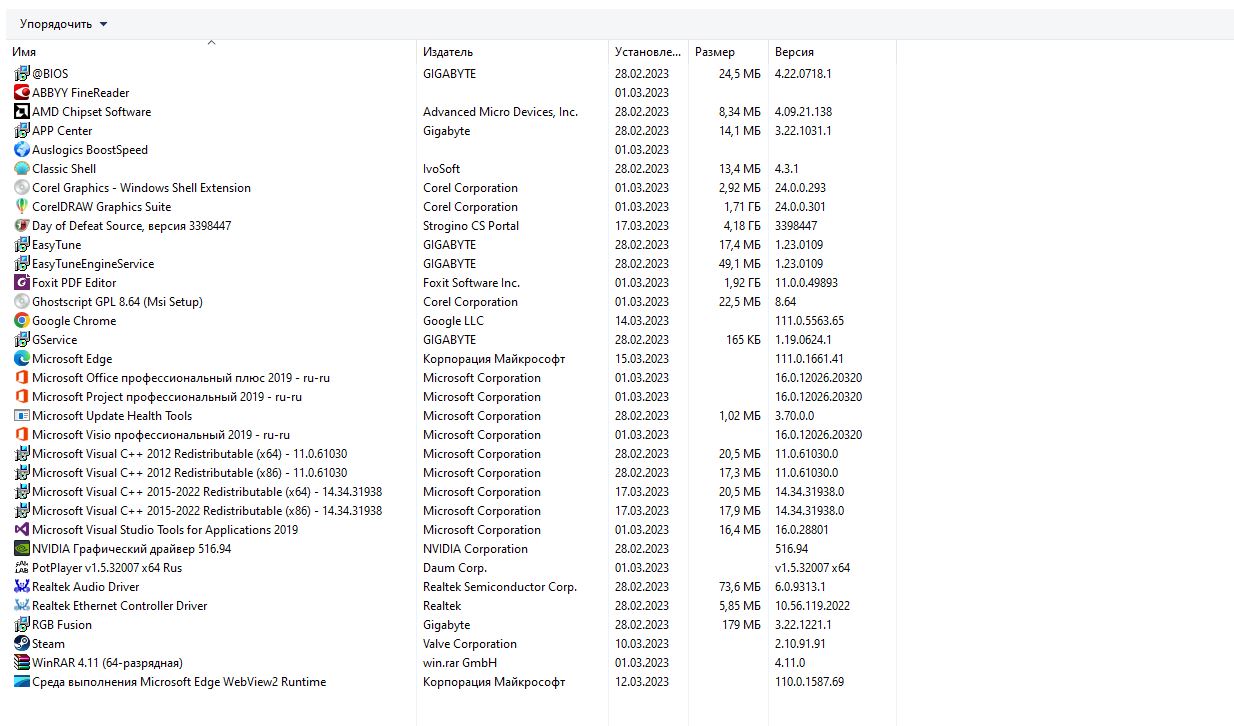This screenshot has height=726, width=1234.
Task: Click the Steam icon
Action: coord(22,643)
